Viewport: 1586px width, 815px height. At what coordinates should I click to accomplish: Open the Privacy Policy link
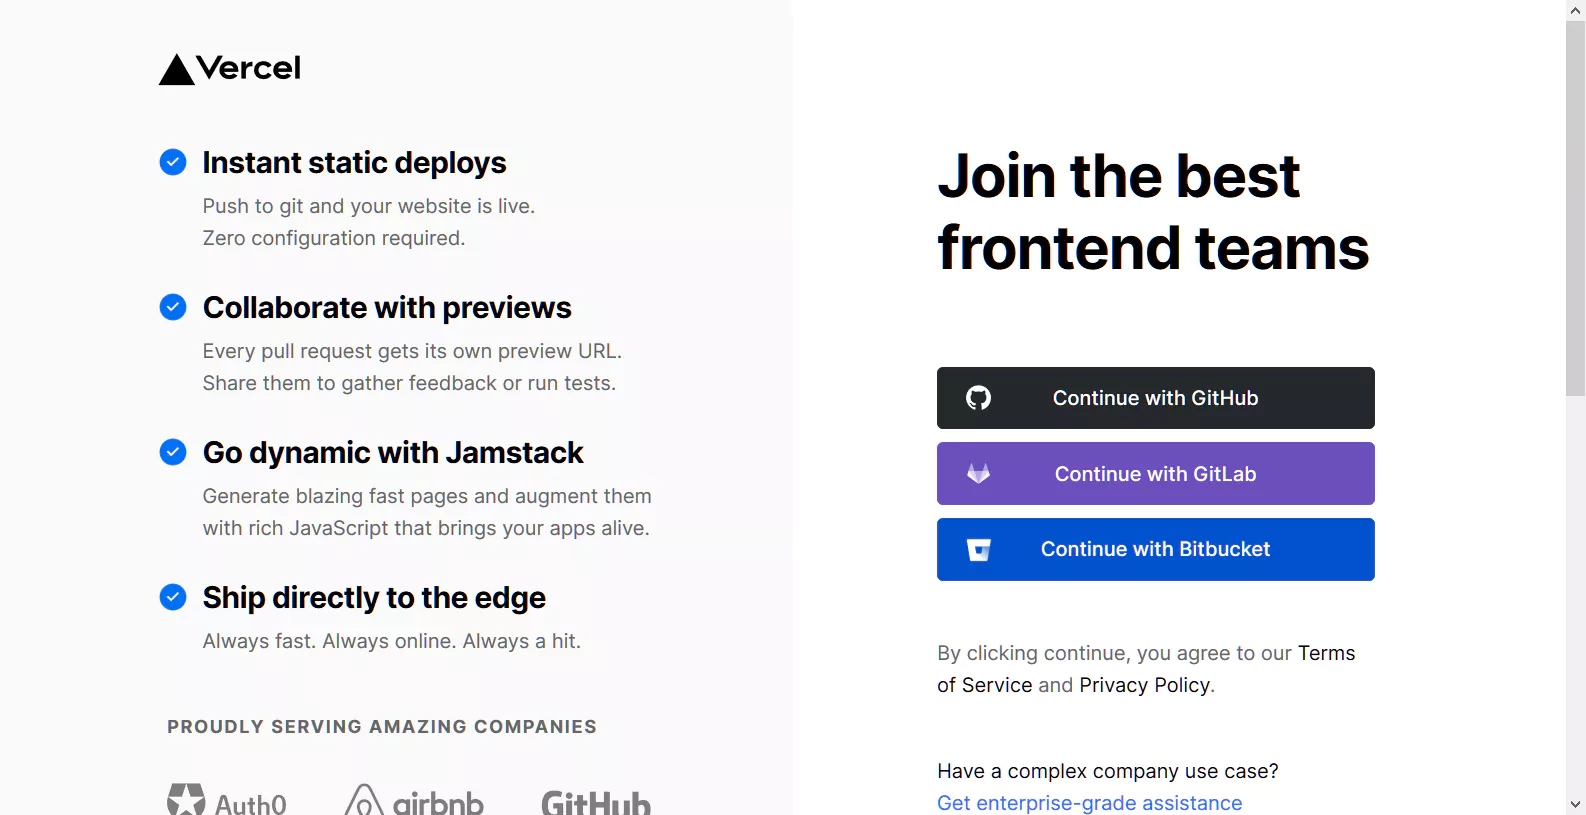pos(1144,685)
